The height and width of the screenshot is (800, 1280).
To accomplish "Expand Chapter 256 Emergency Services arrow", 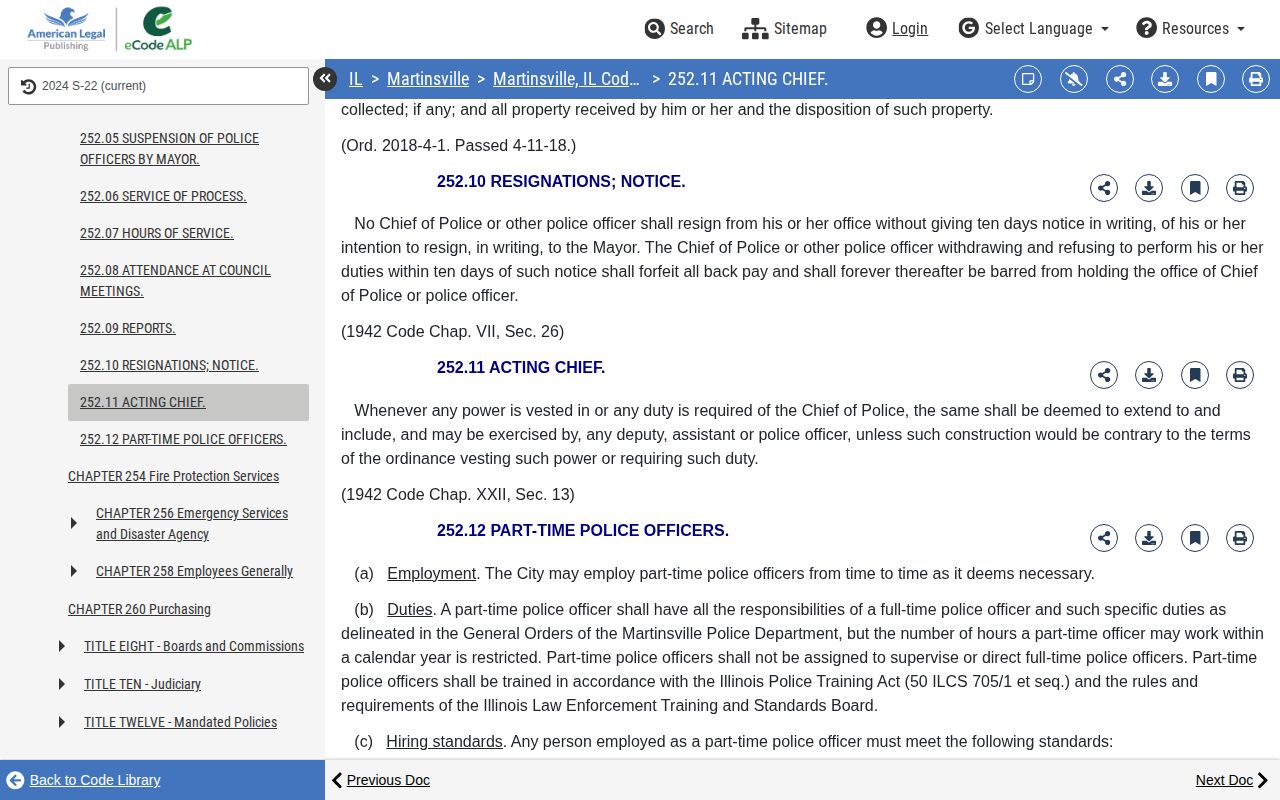I will [74, 523].
